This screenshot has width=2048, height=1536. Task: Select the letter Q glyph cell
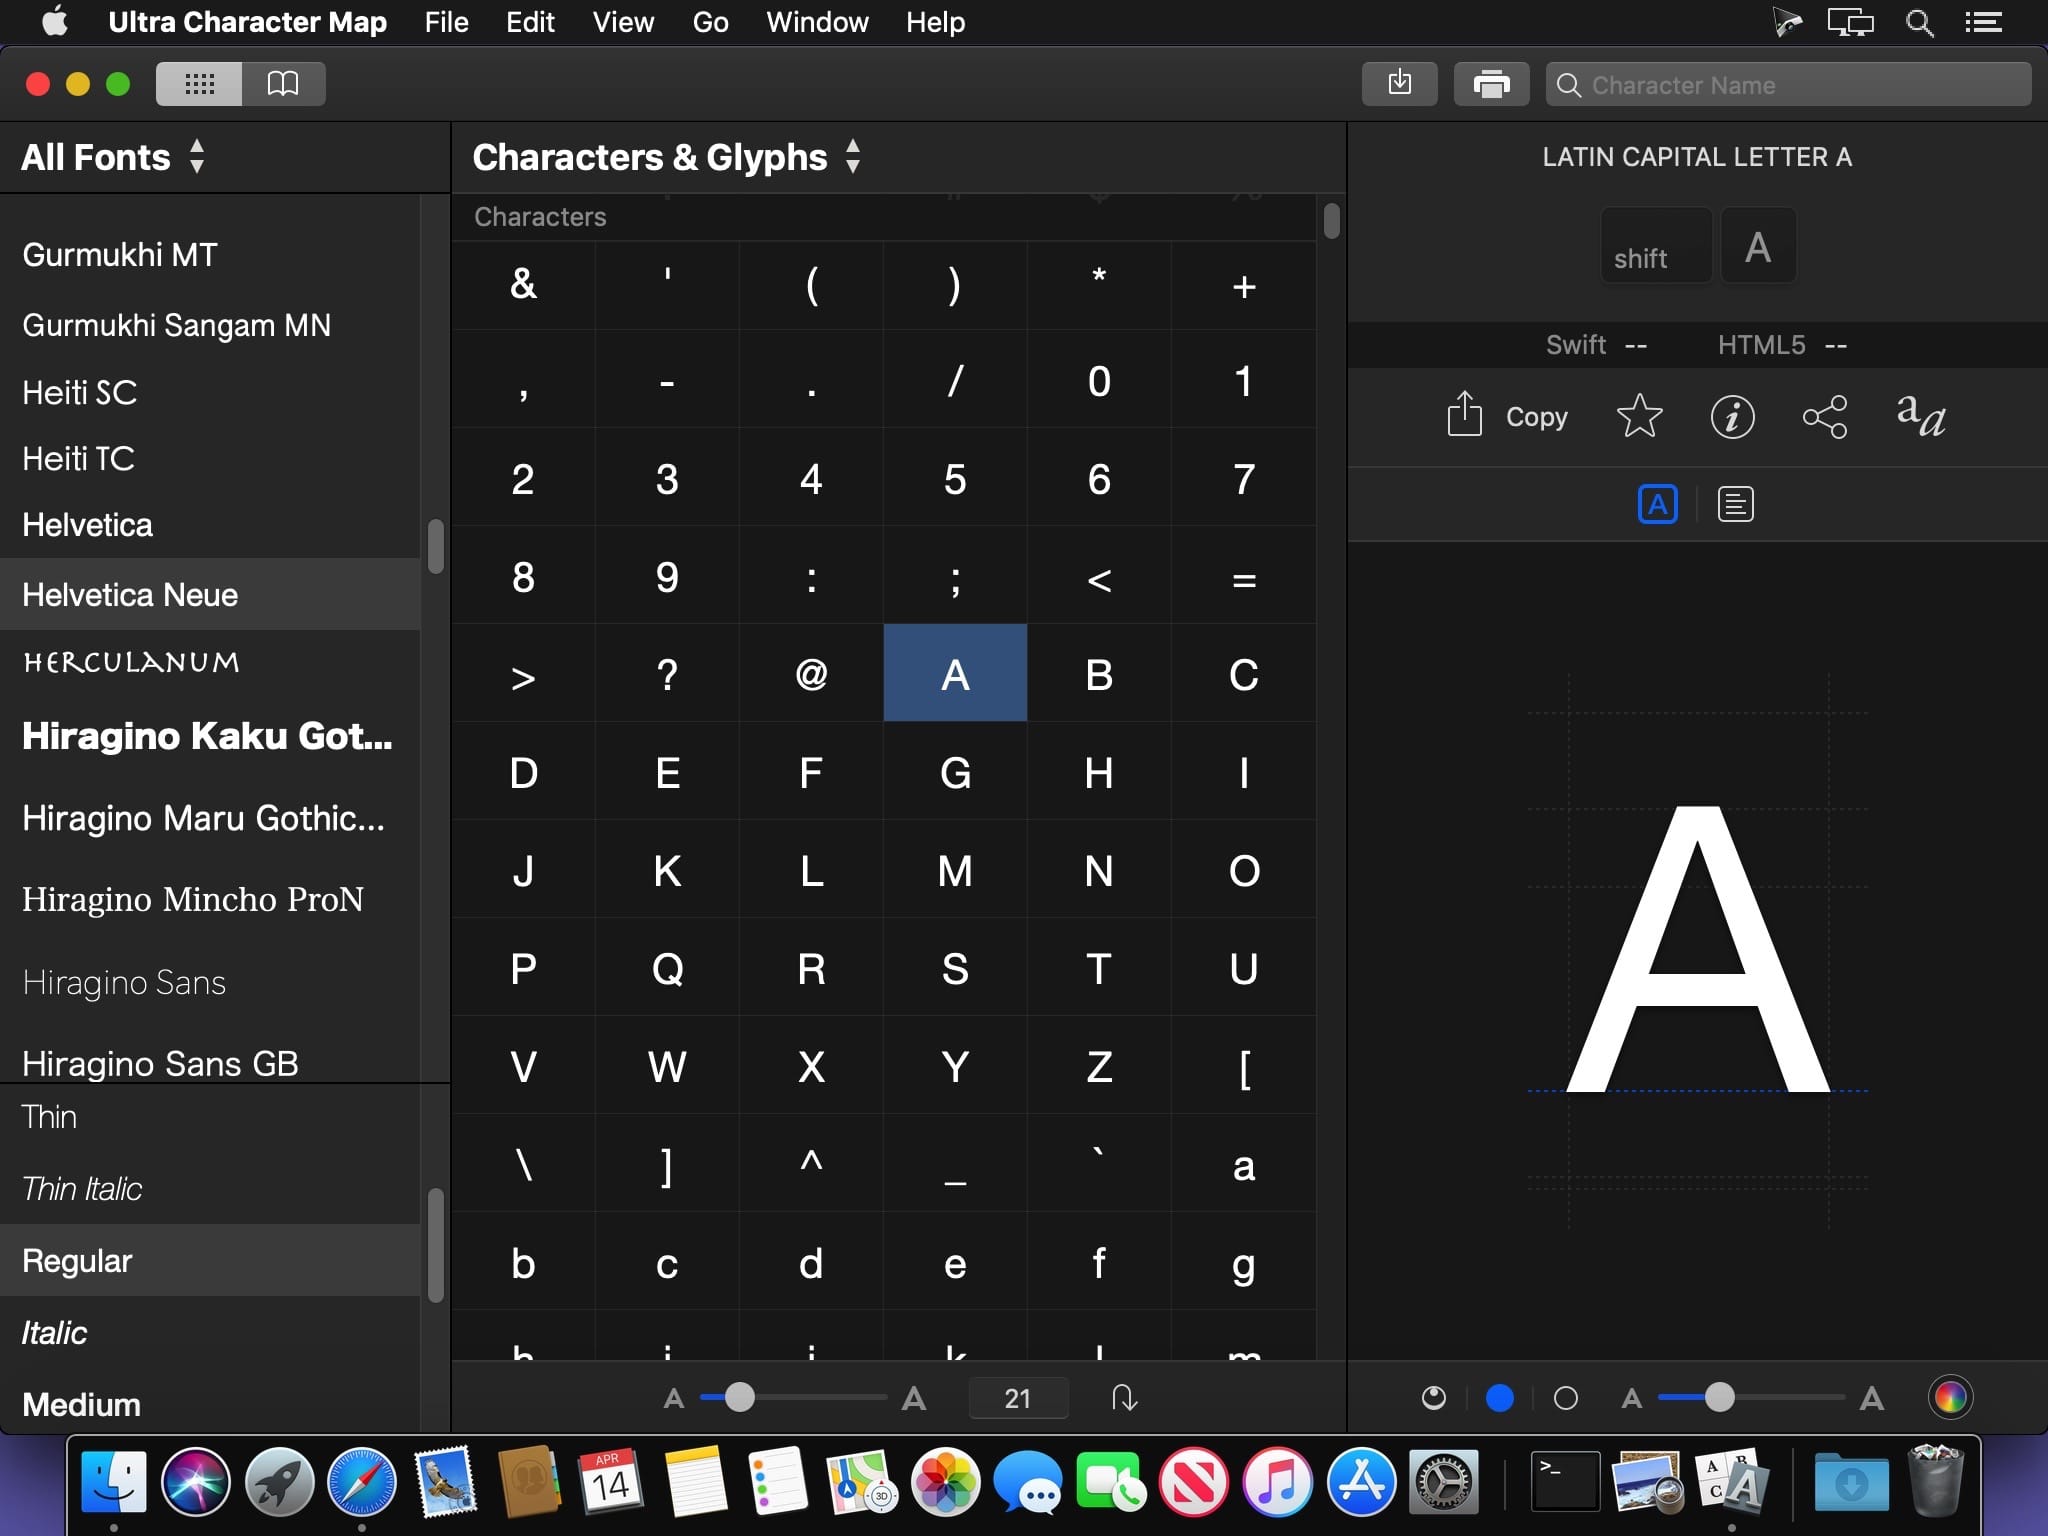pyautogui.click(x=667, y=968)
